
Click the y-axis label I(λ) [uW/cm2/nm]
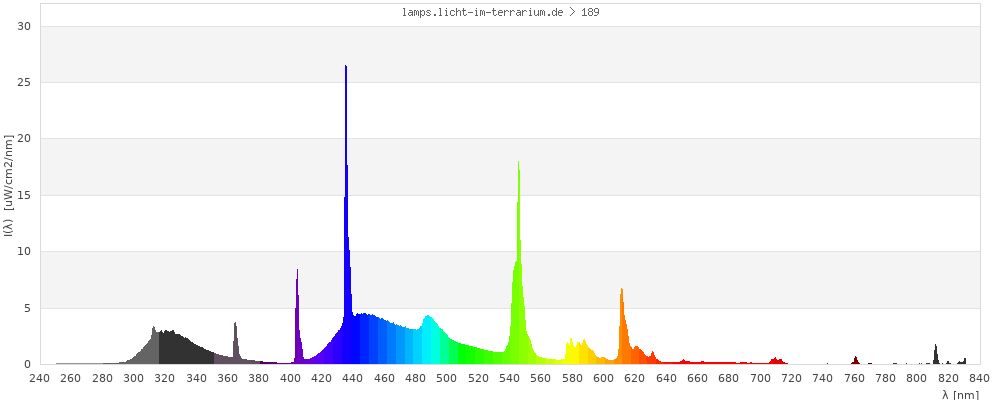(x=8, y=186)
